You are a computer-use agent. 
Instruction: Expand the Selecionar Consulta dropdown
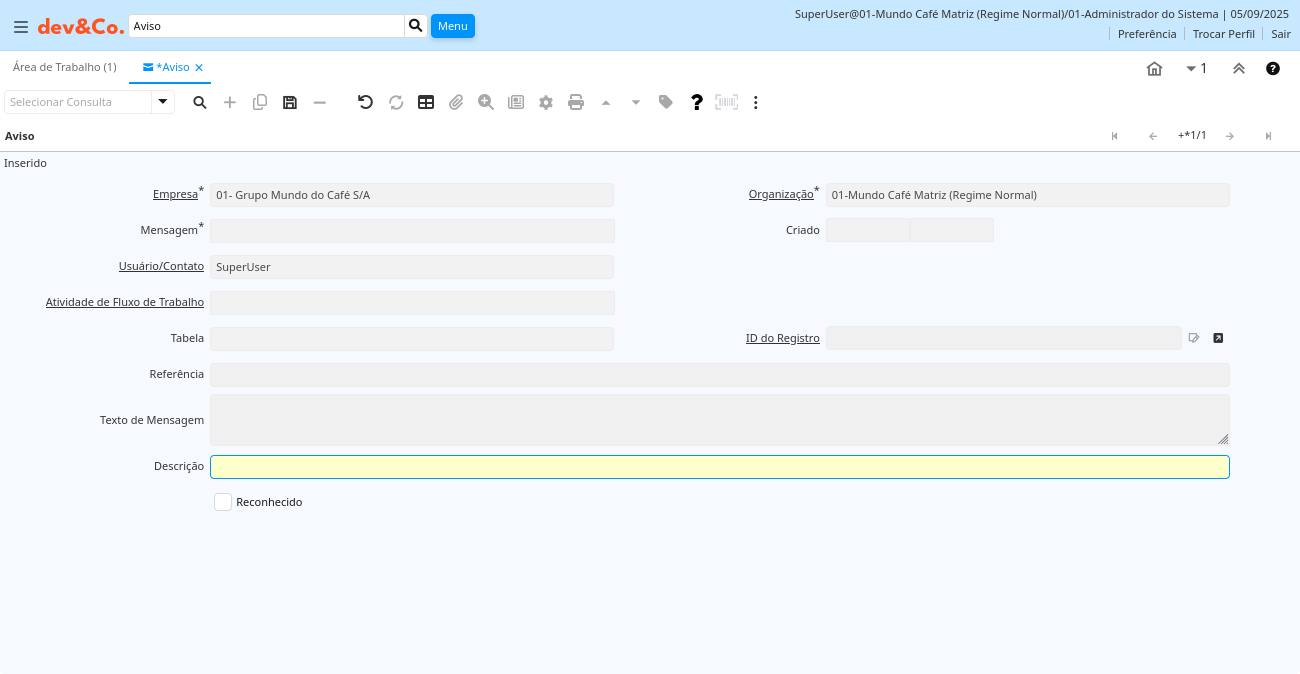(162, 102)
